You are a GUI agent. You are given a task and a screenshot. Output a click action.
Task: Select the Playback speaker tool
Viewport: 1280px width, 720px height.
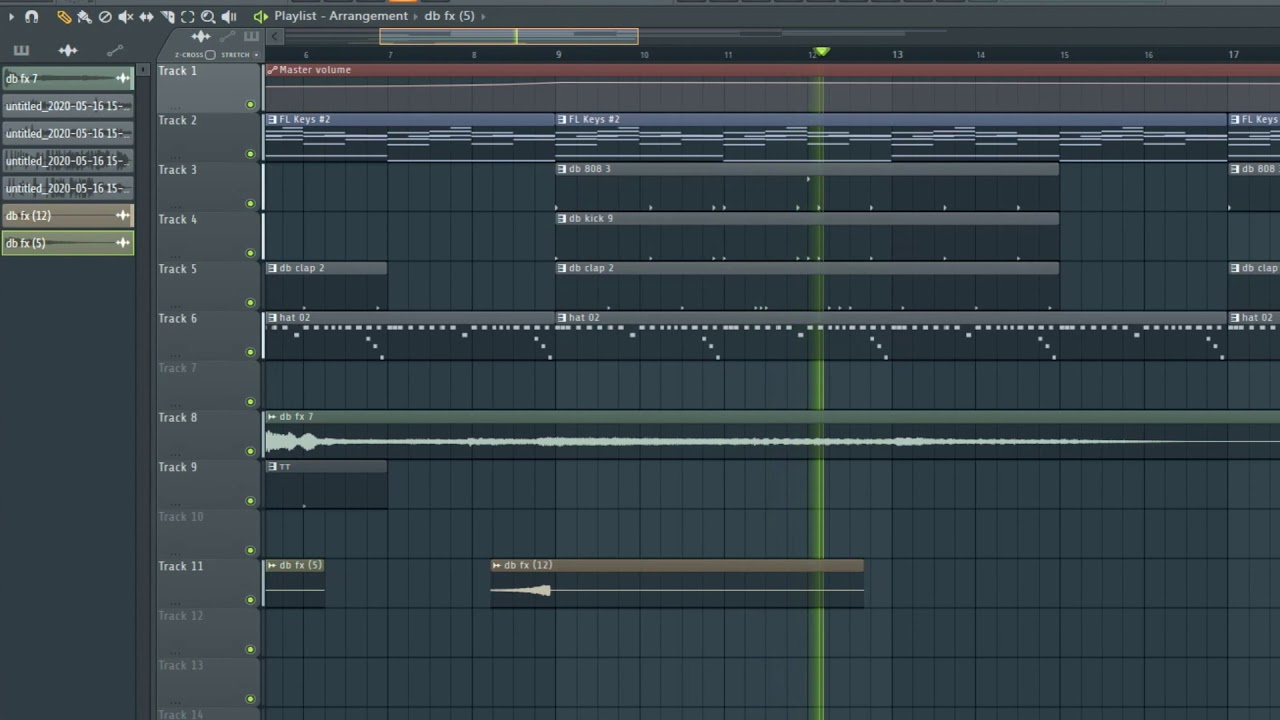pos(229,16)
